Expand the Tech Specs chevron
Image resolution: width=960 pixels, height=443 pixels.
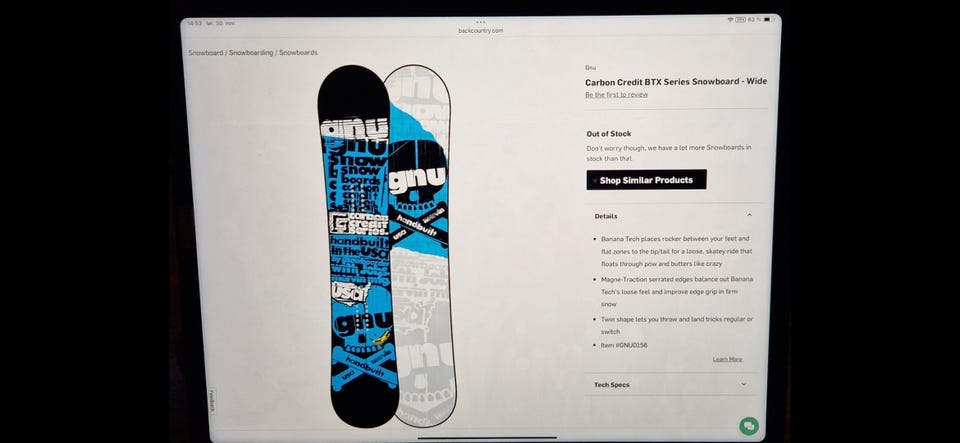pos(744,385)
